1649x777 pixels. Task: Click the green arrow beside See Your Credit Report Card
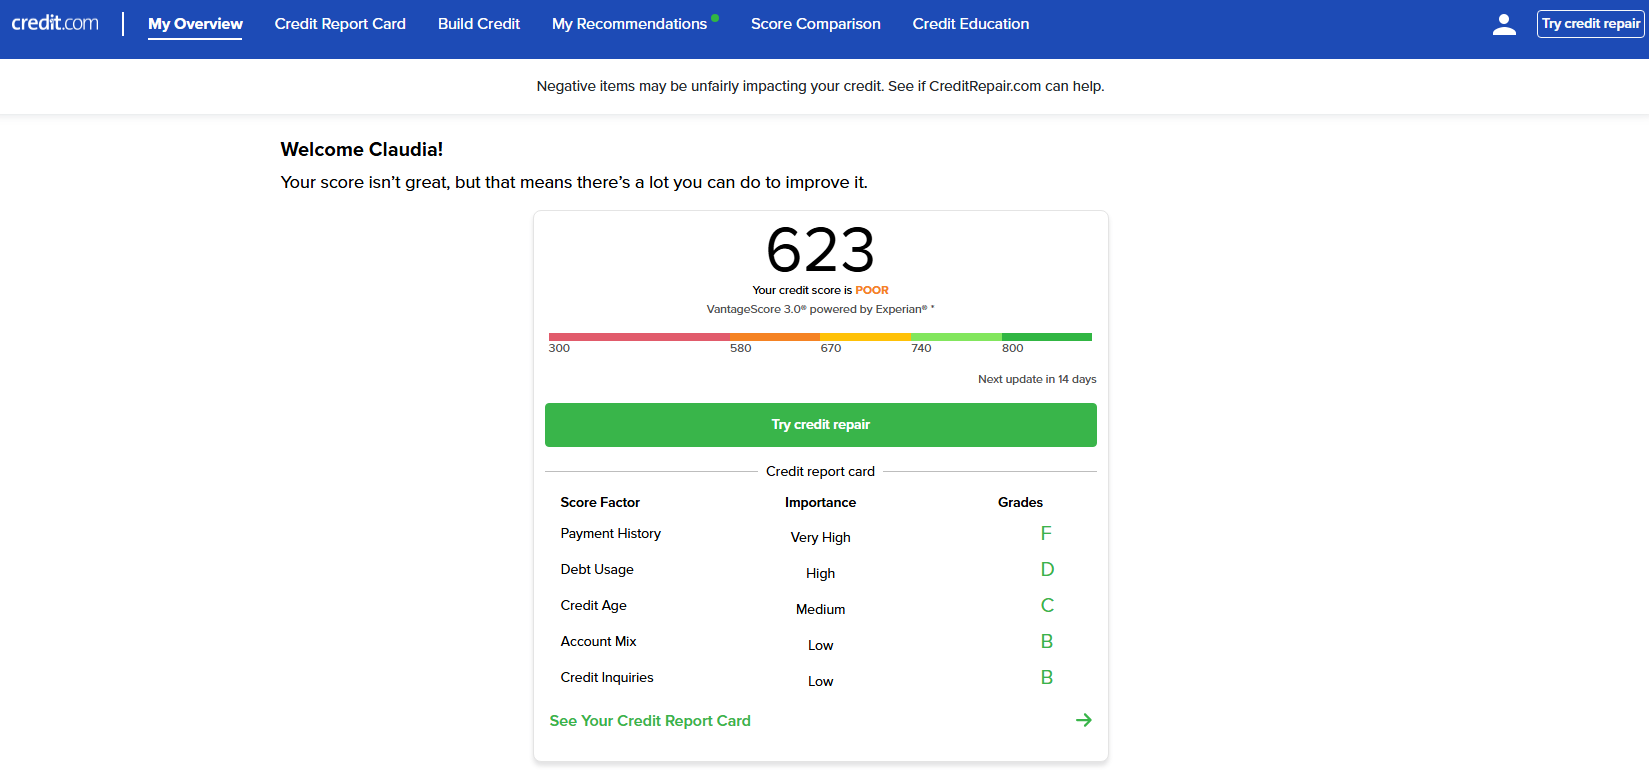(1083, 720)
